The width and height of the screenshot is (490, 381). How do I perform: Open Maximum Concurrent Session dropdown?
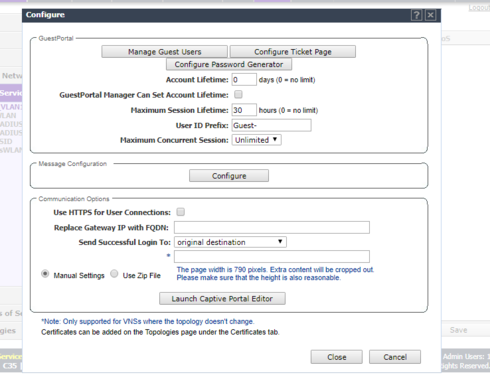point(256,140)
